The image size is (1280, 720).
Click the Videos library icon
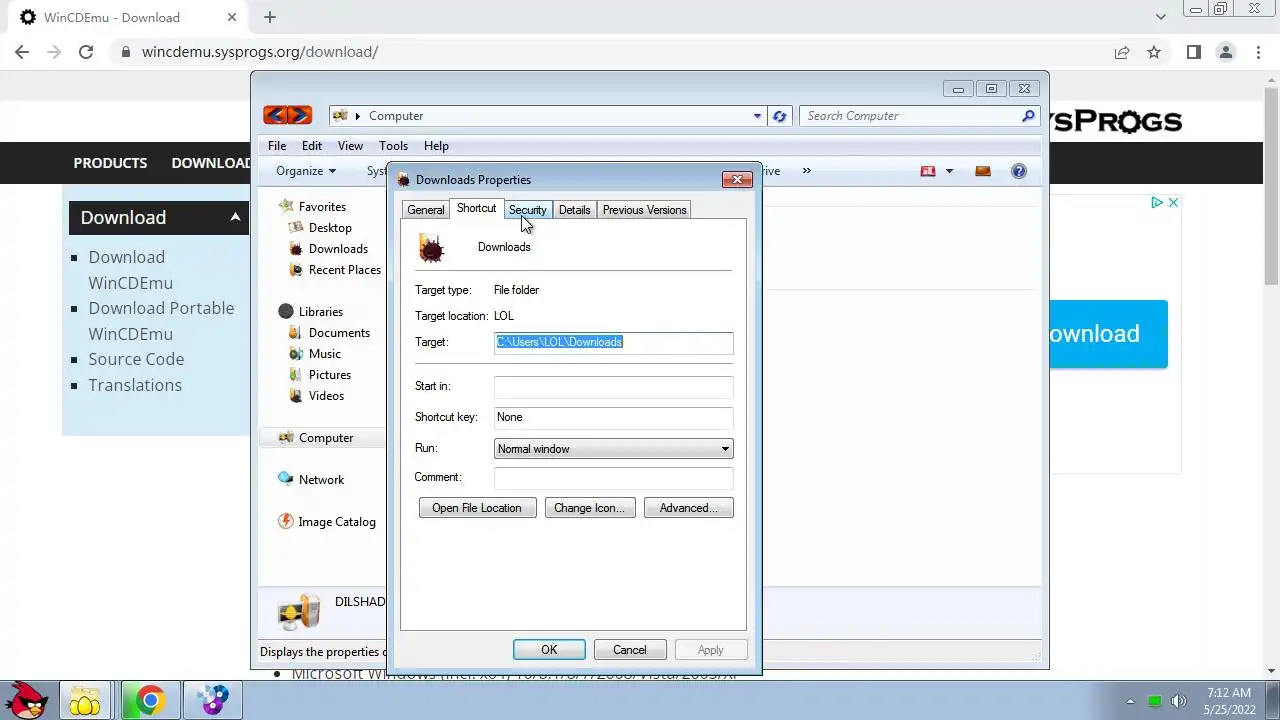point(296,395)
